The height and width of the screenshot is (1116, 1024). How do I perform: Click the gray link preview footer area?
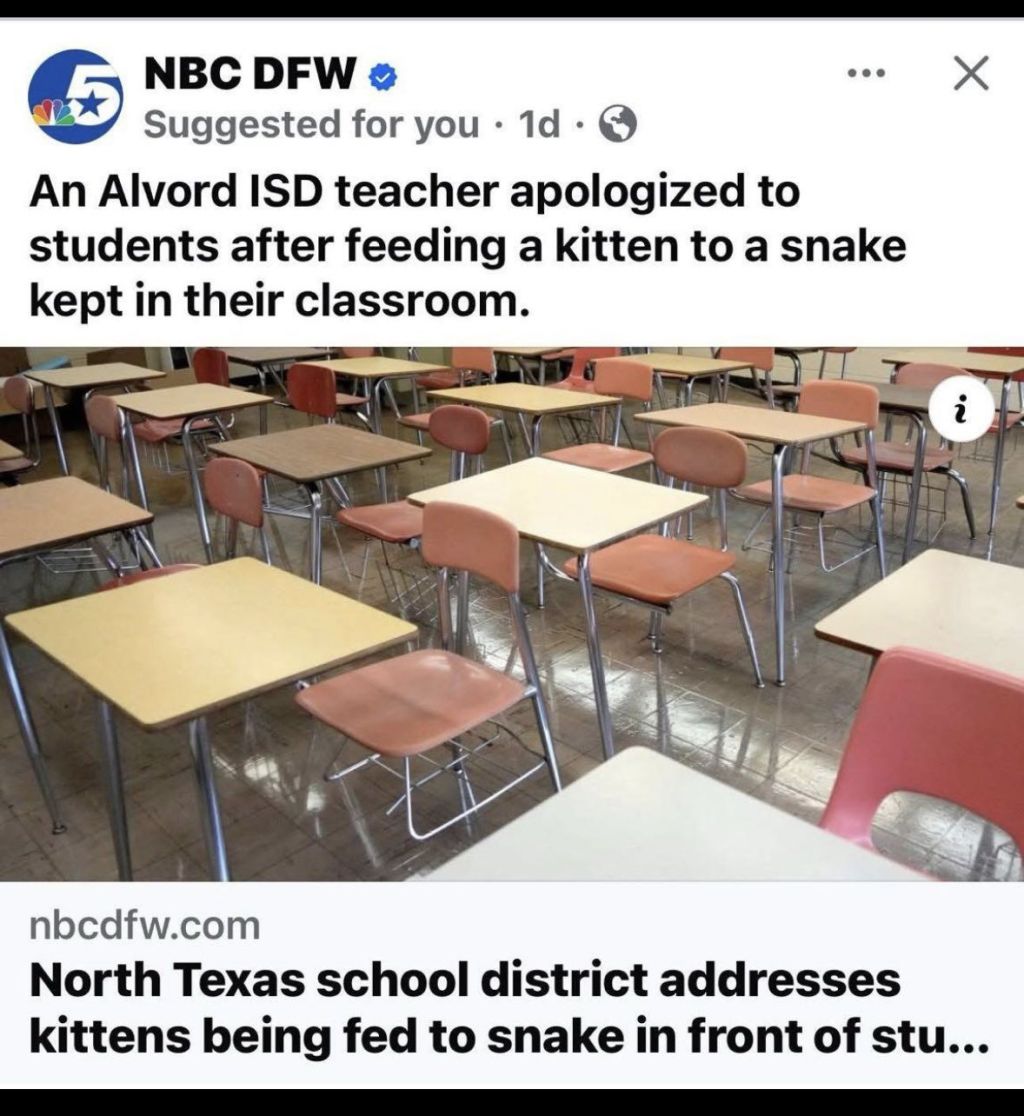coord(512,985)
